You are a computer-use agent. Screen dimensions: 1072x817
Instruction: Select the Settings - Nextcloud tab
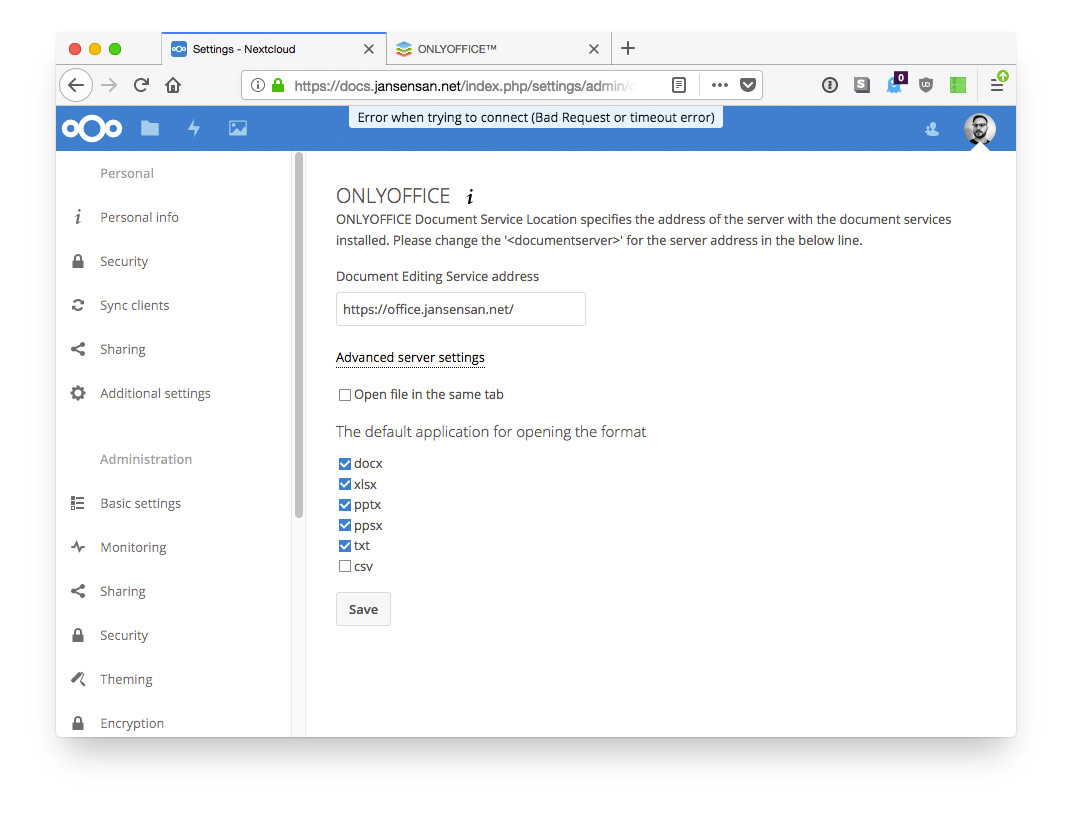coord(273,49)
